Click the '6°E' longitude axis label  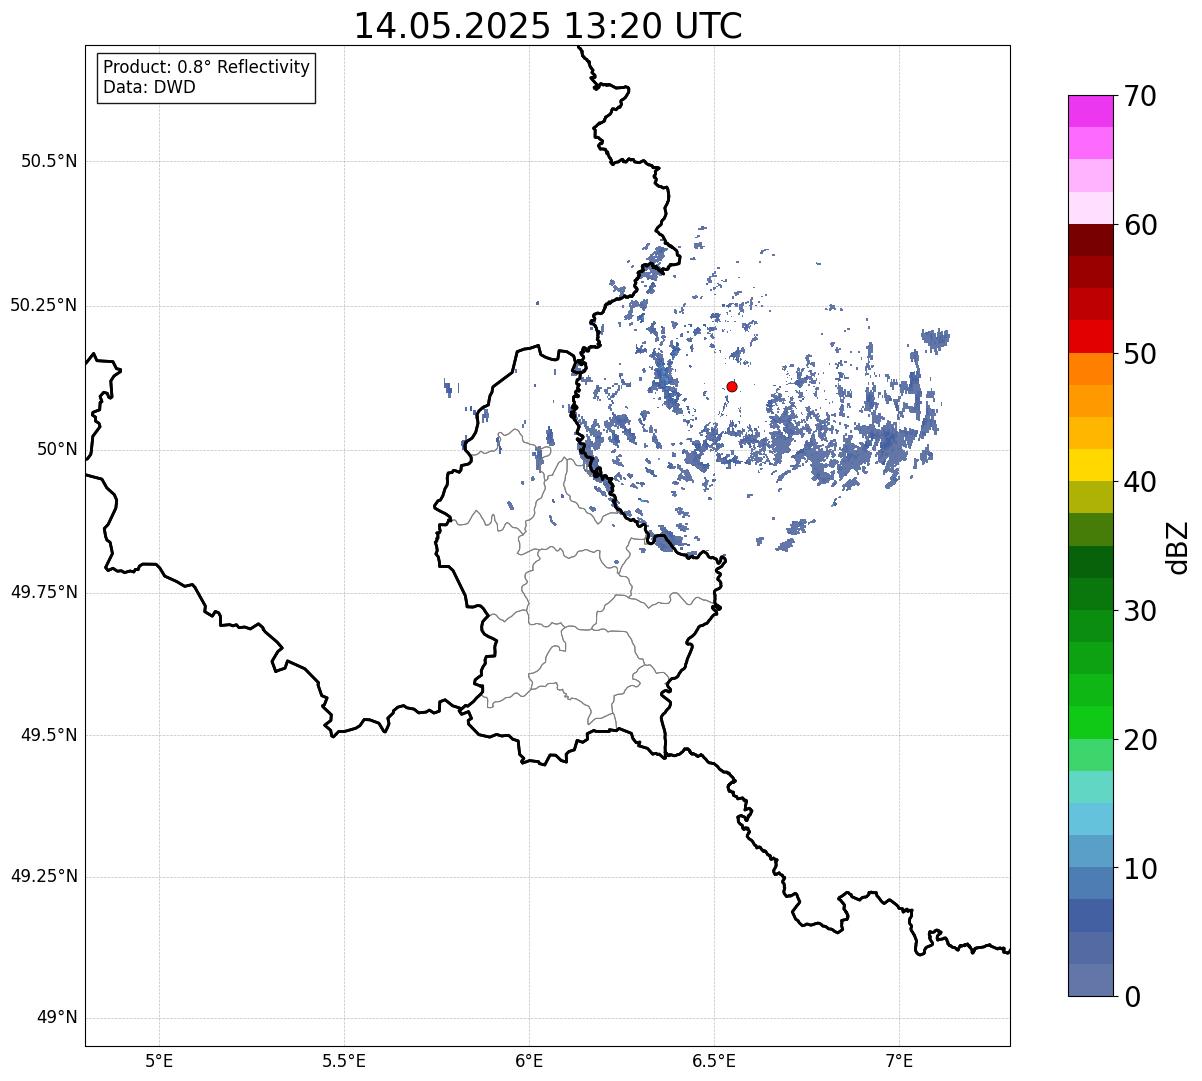(x=529, y=1061)
